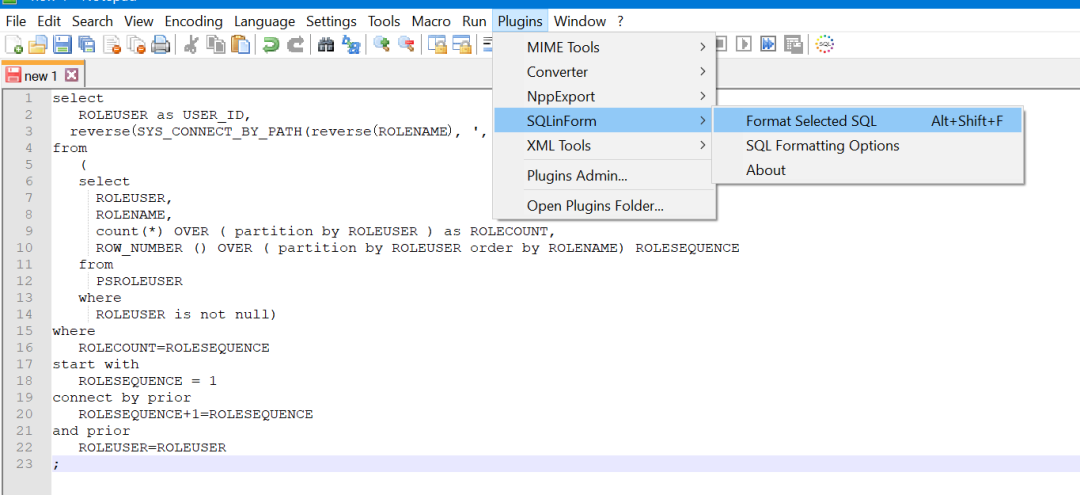
Task: Click 'ROLEUSER is not null)' text
Action: coord(186,315)
